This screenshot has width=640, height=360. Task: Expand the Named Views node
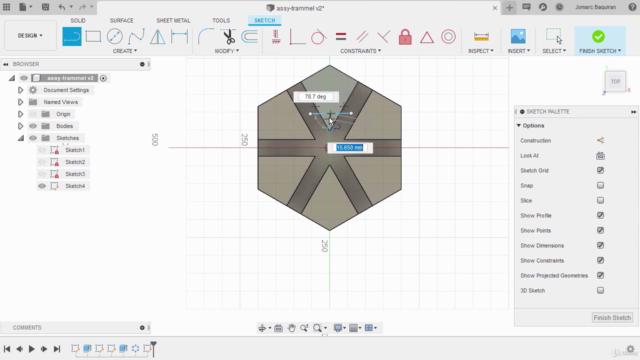click(20, 102)
